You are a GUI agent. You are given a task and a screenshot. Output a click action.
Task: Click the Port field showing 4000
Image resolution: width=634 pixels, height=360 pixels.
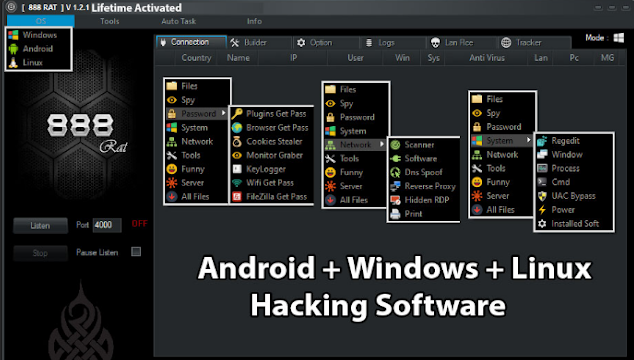[x=107, y=225]
